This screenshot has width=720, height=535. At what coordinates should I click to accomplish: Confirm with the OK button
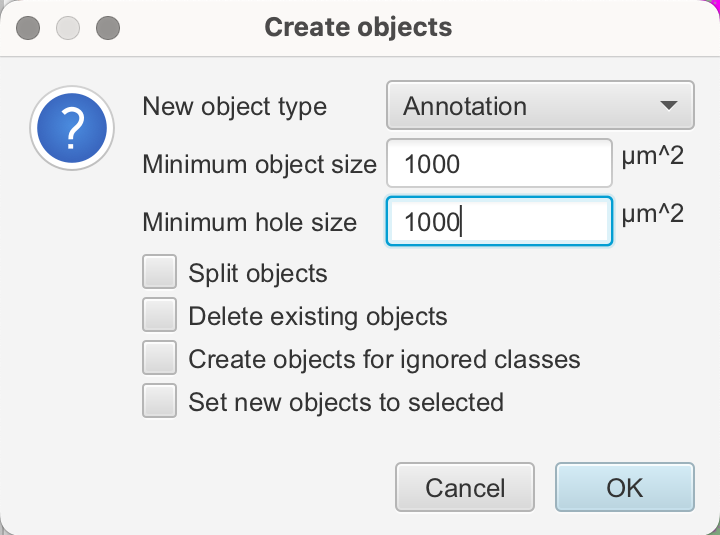(624, 487)
